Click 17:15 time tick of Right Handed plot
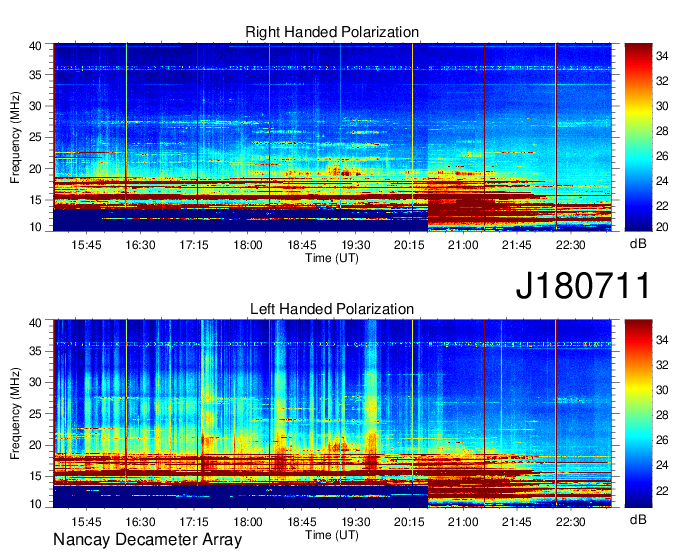This screenshot has width=680, height=552. click(x=194, y=245)
